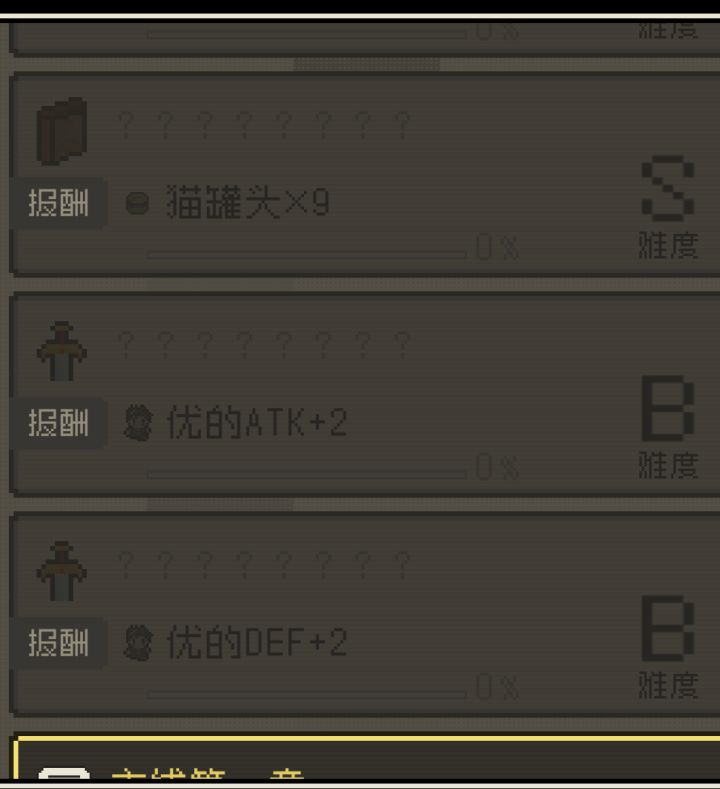Click 报酬 label on DEF+2 quest
This screenshot has height=789, width=720.
[58, 643]
